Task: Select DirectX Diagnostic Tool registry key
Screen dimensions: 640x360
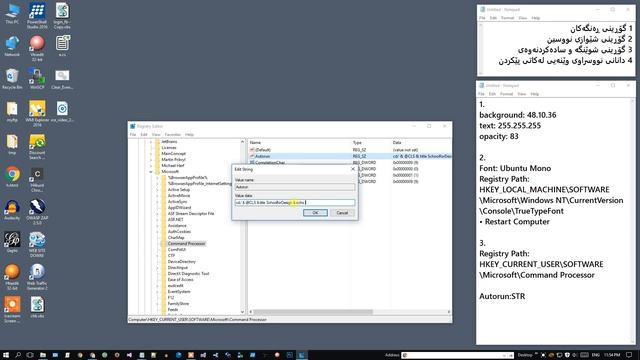Action: 188,273
